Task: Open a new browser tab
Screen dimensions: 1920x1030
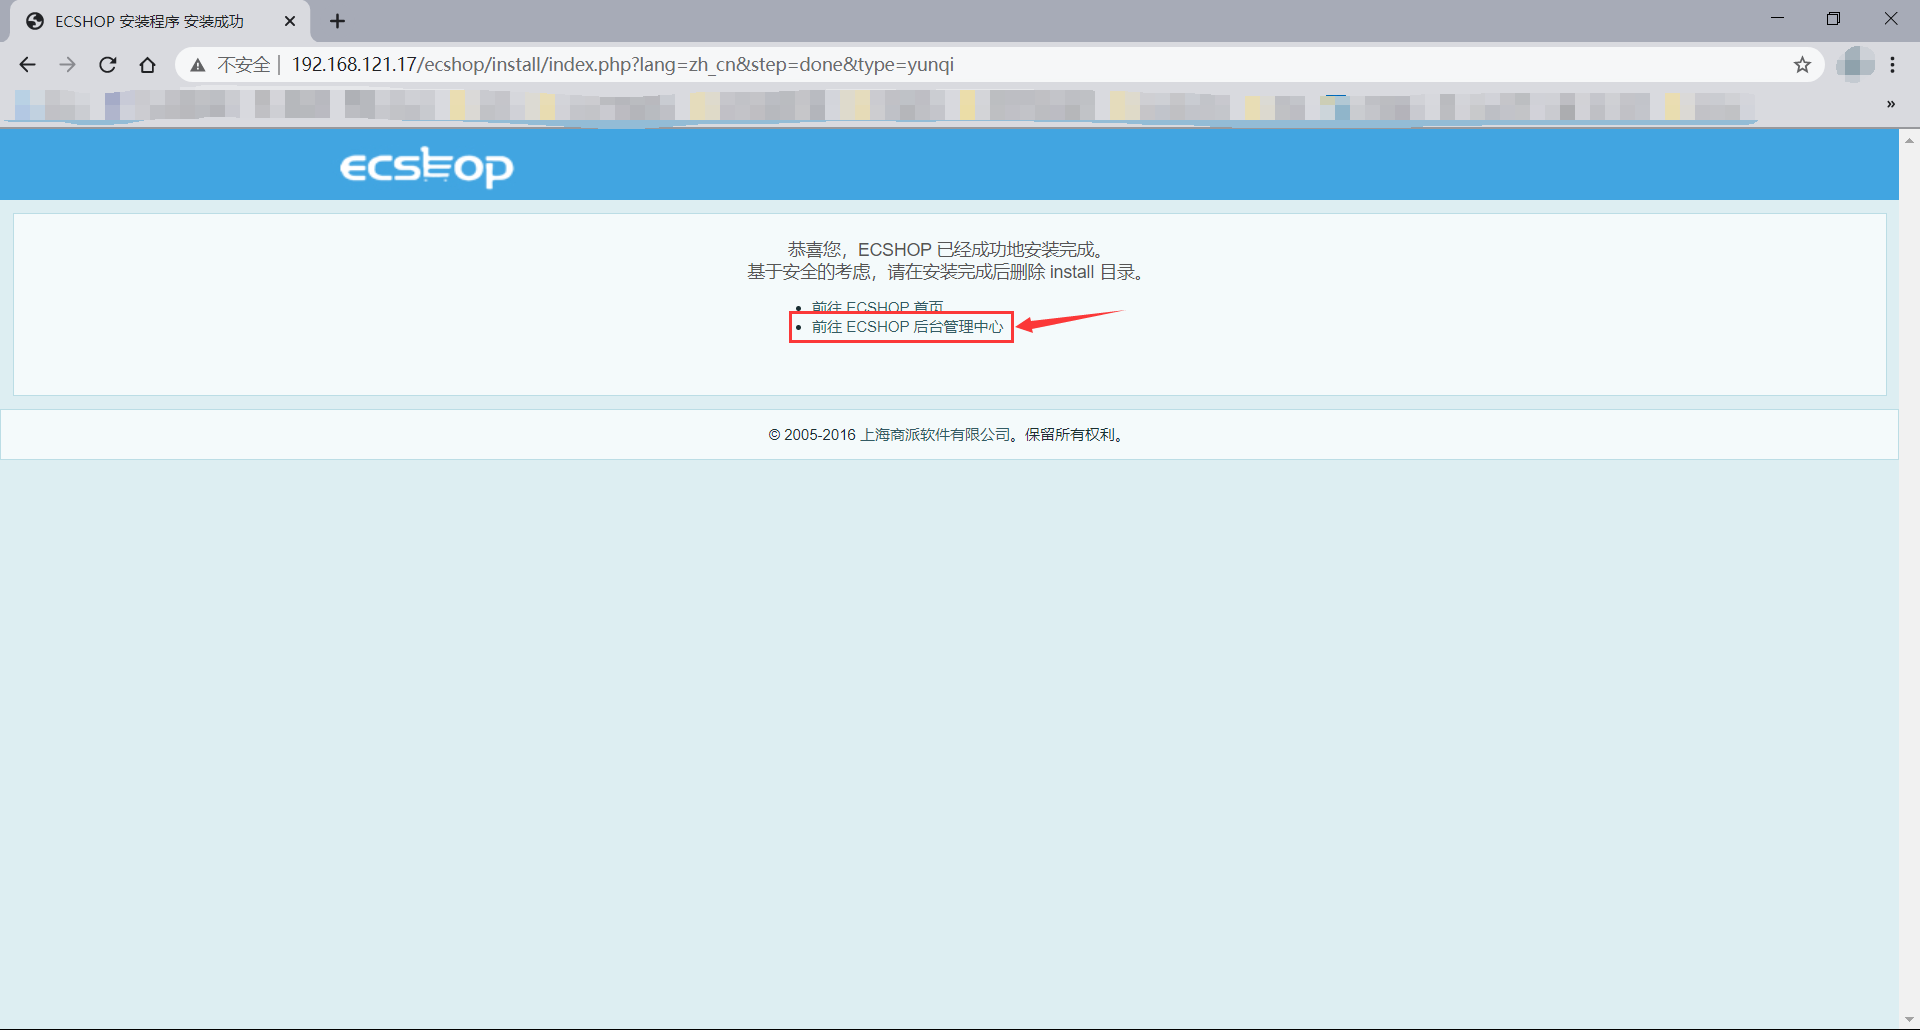Action: (x=338, y=21)
